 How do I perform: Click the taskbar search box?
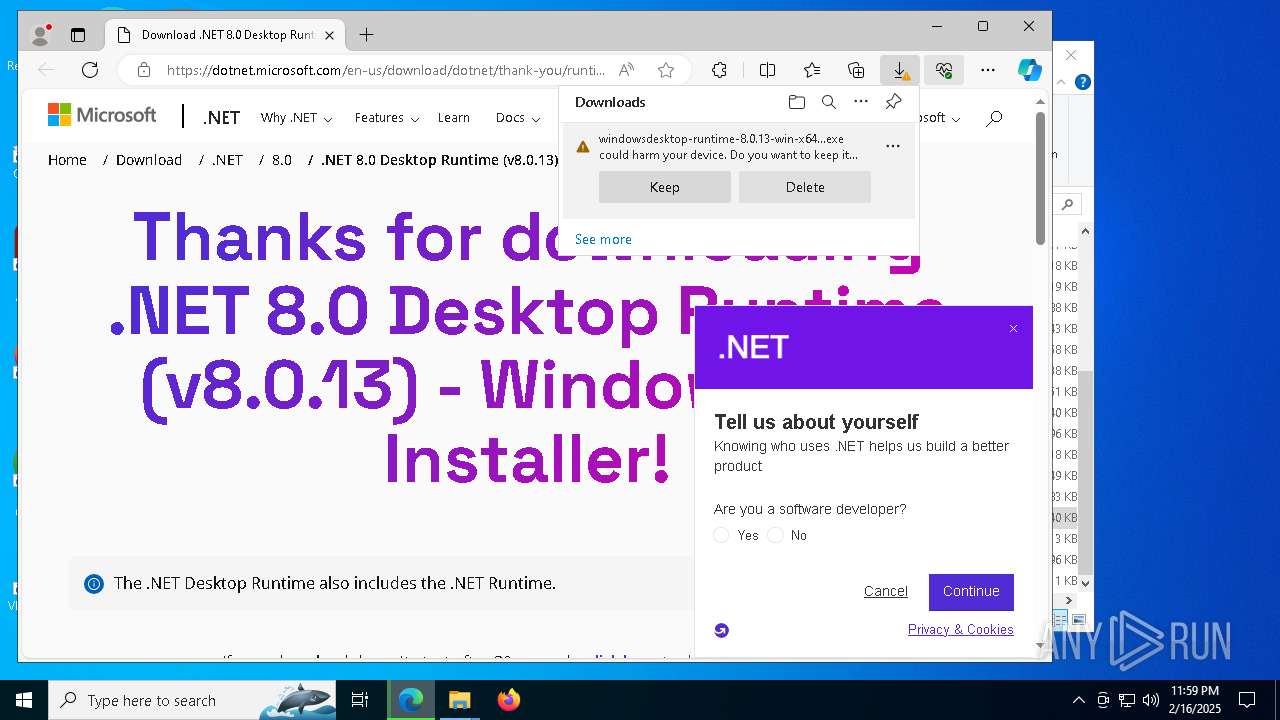tap(192, 700)
